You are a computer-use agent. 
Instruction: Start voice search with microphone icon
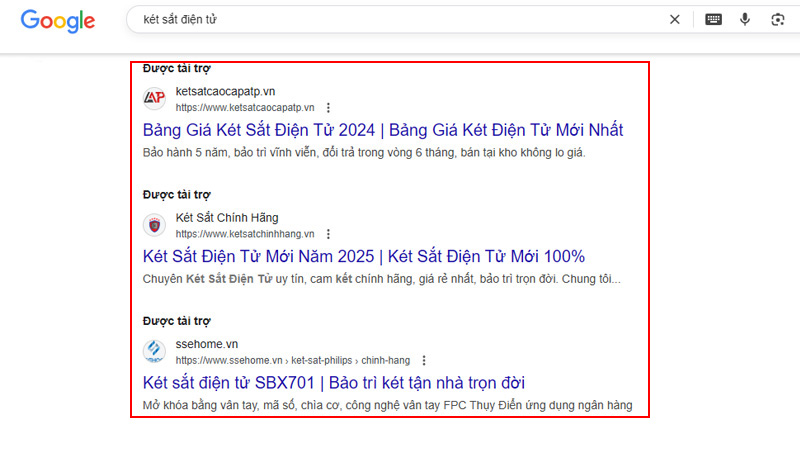[x=745, y=19]
